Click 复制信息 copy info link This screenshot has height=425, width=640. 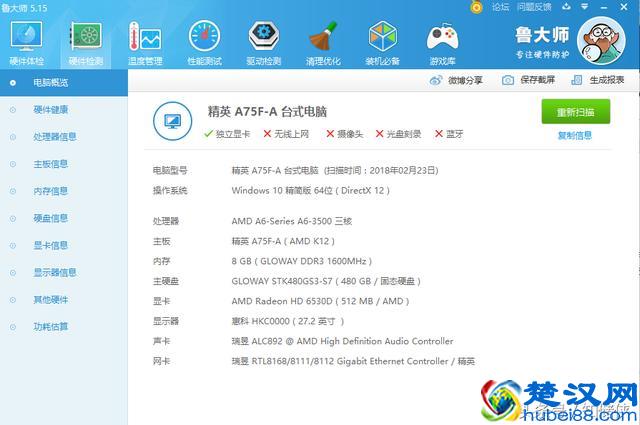(x=575, y=136)
